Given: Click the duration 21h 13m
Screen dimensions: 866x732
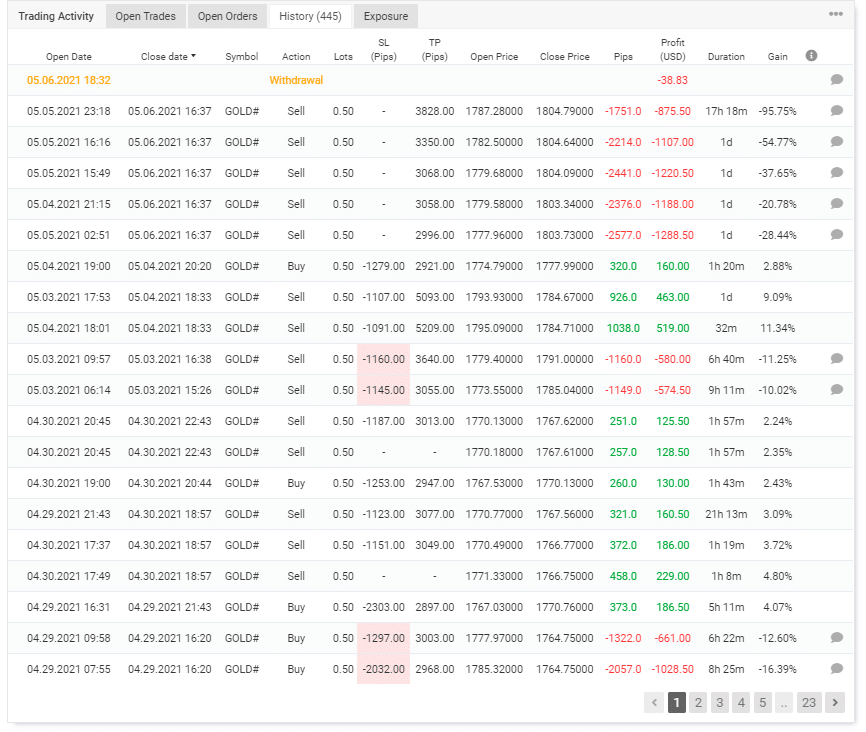Looking at the screenshot, I should click(x=726, y=514).
